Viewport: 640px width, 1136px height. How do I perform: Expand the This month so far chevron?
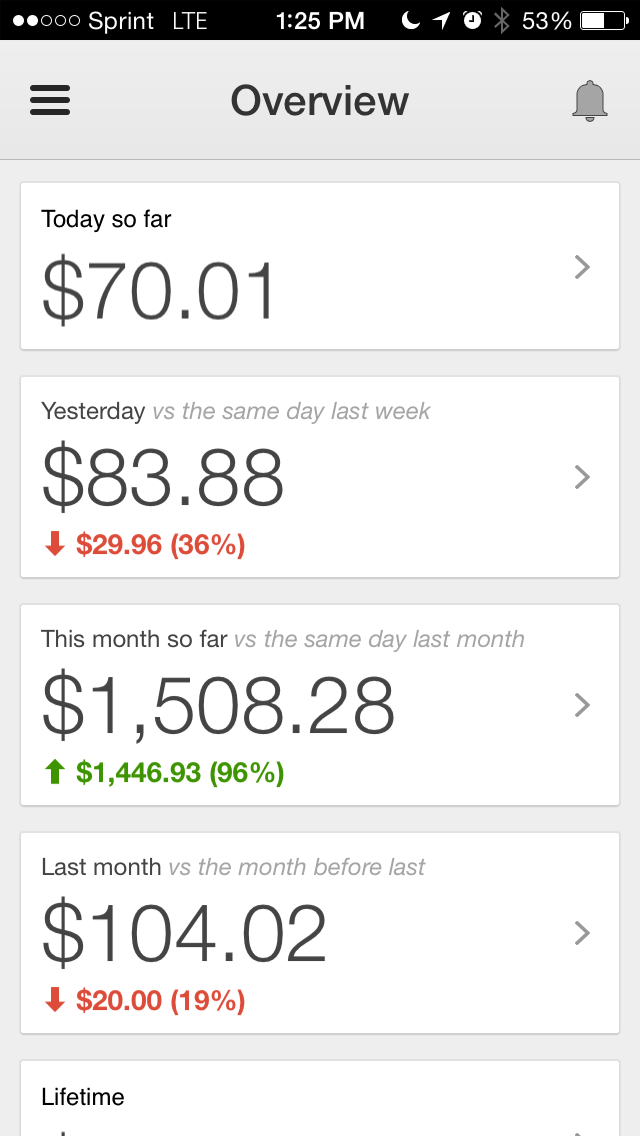583,705
